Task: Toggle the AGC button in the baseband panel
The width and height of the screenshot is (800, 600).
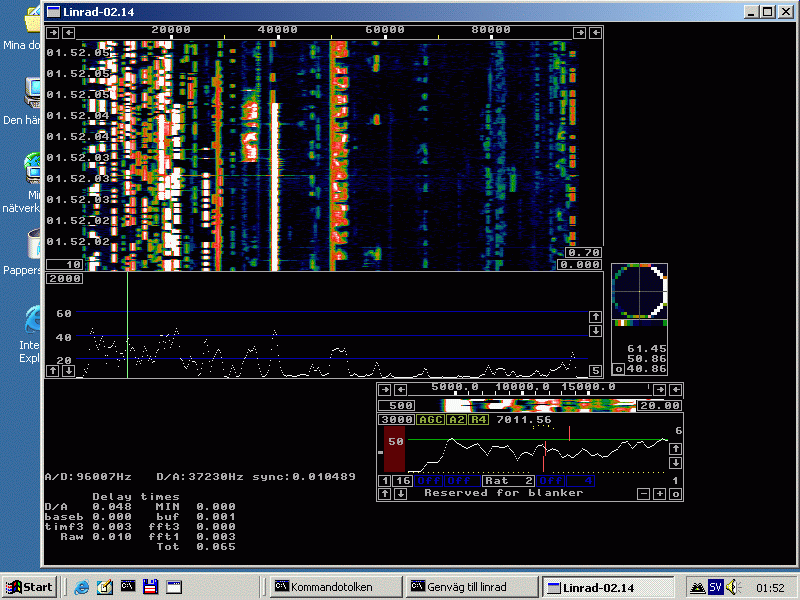Action: coord(430,420)
